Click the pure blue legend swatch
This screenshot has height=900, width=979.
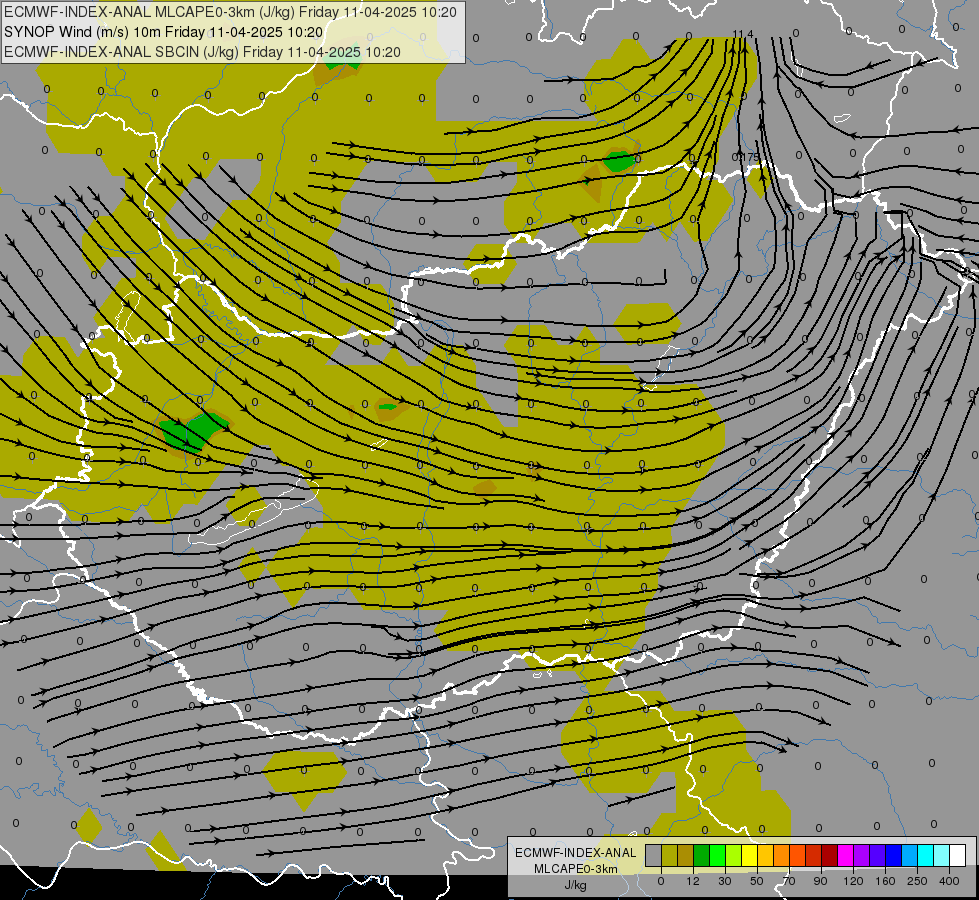[x=893, y=856]
